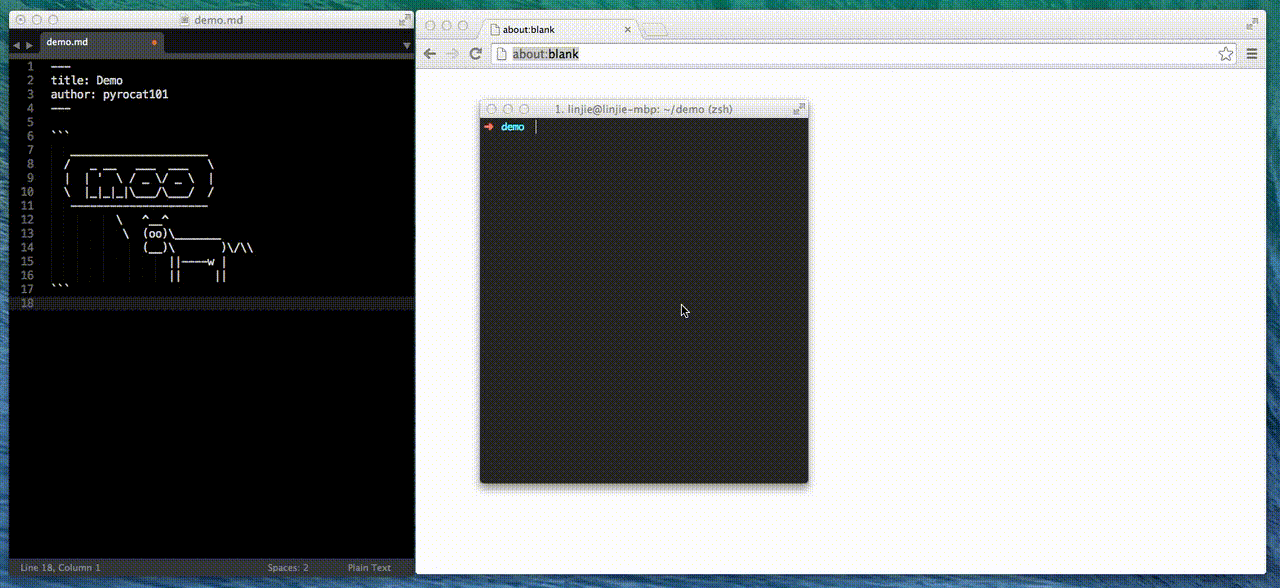This screenshot has height=588, width=1280.
Task: Click the demo.md document icon in title bar
Action: [185, 20]
